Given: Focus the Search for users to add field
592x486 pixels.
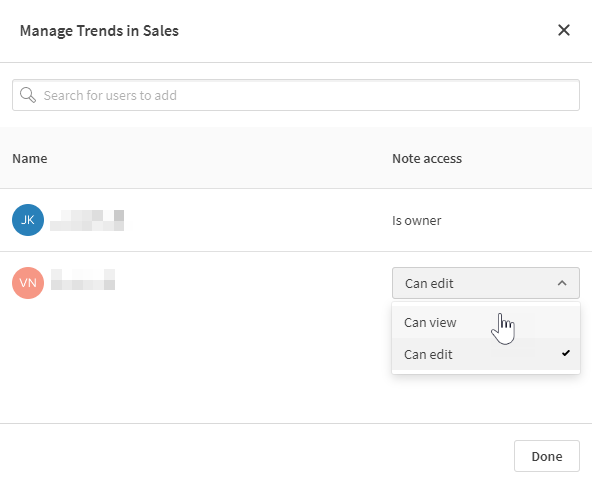Looking at the screenshot, I should coord(296,95).
